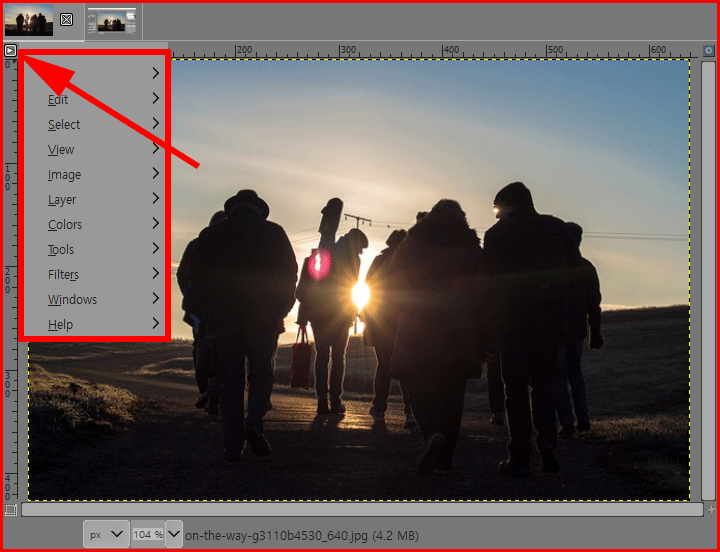Open the Filters submenu
This screenshot has width=720, height=552.
click(96, 274)
